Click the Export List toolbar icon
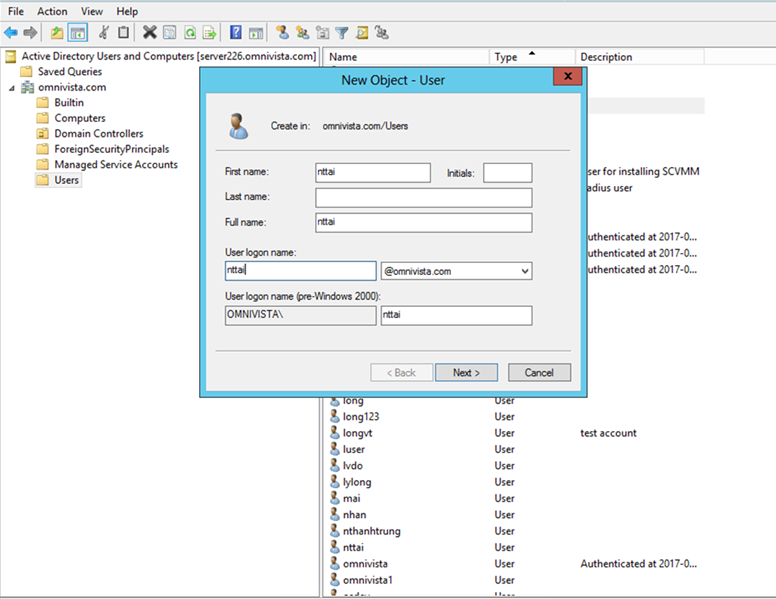This screenshot has width=776, height=599. coord(210,33)
